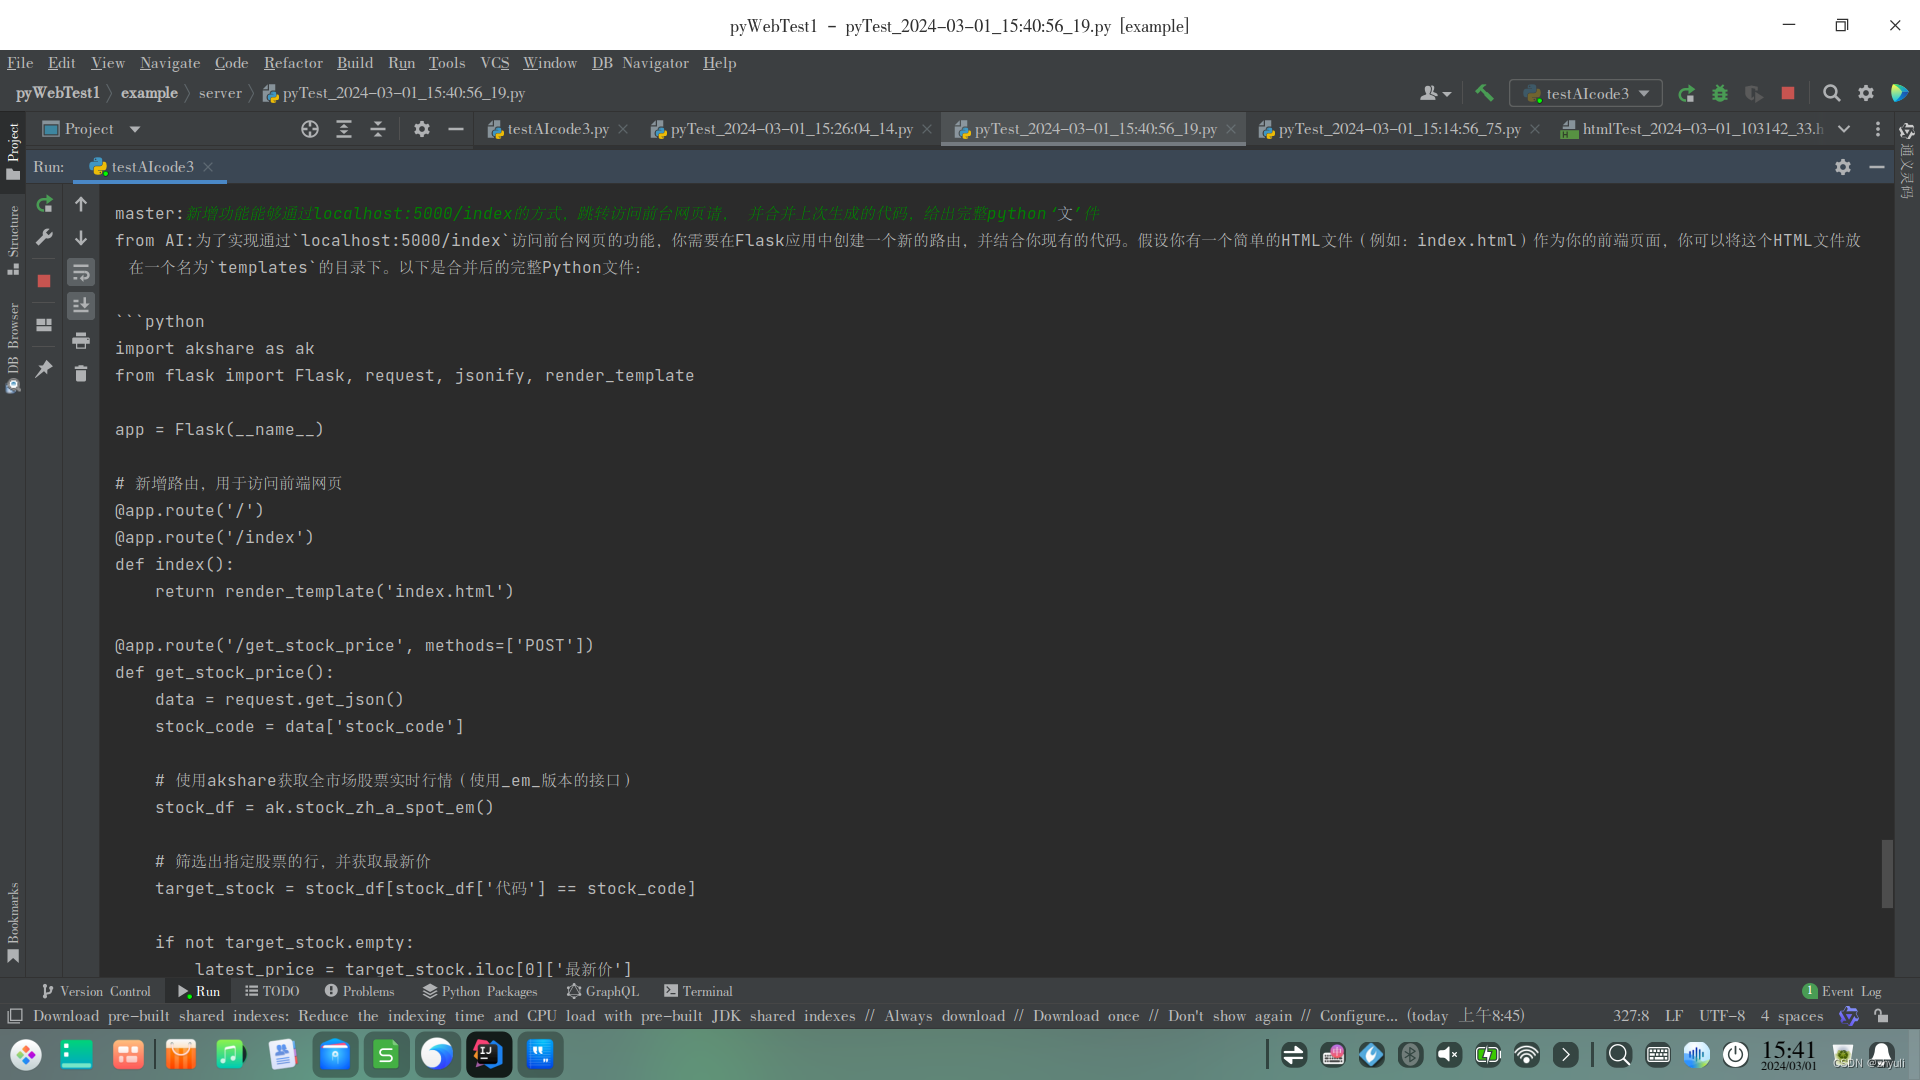Toggle the Project side panel tab
This screenshot has height=1080, width=1920.
[x=13, y=150]
